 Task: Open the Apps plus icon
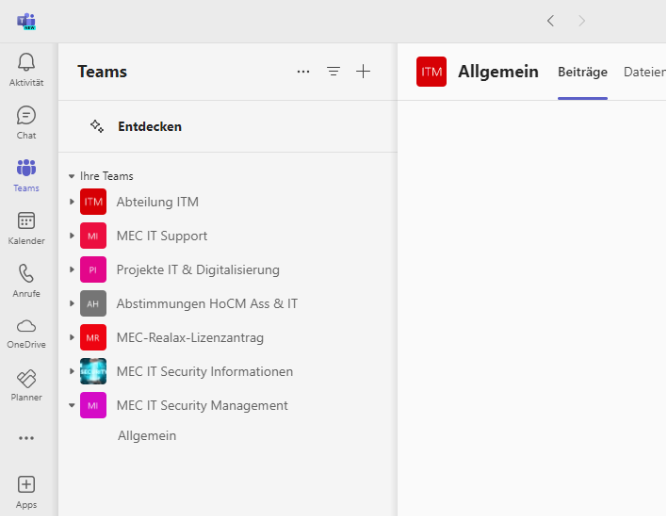(26, 484)
